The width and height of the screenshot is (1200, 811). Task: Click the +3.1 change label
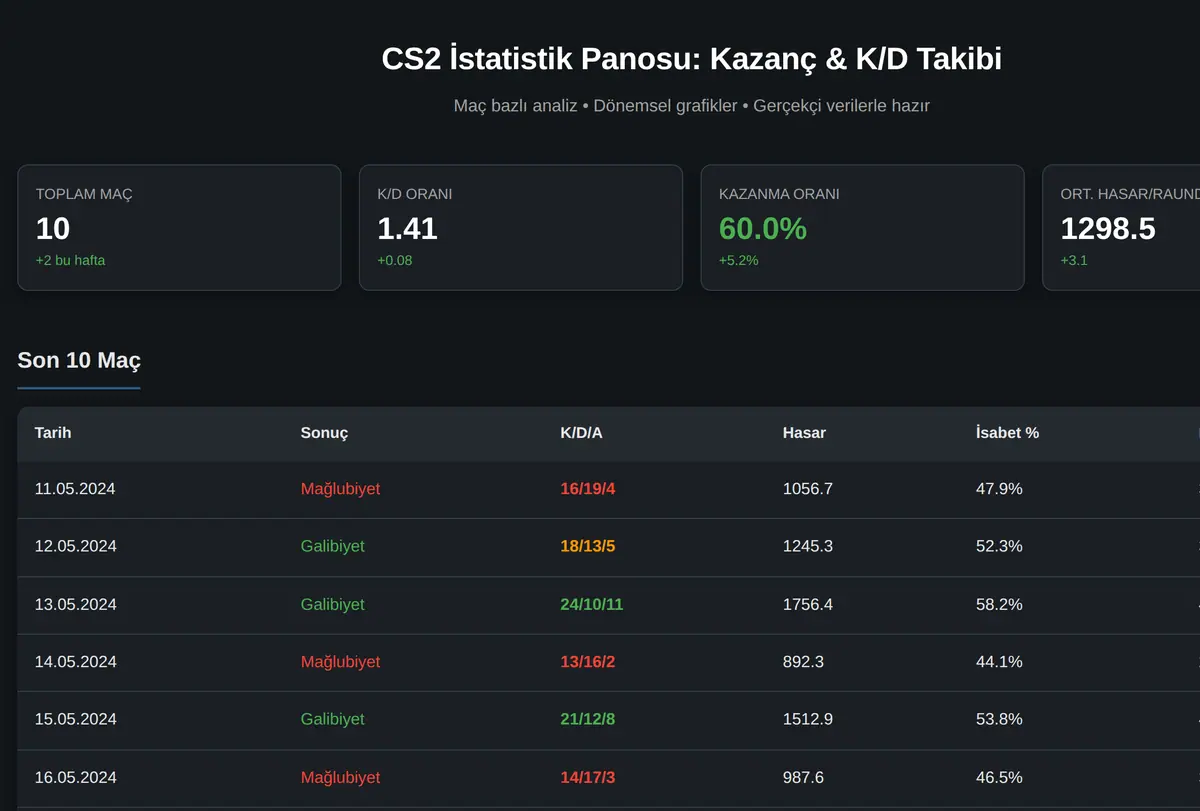tap(1074, 260)
